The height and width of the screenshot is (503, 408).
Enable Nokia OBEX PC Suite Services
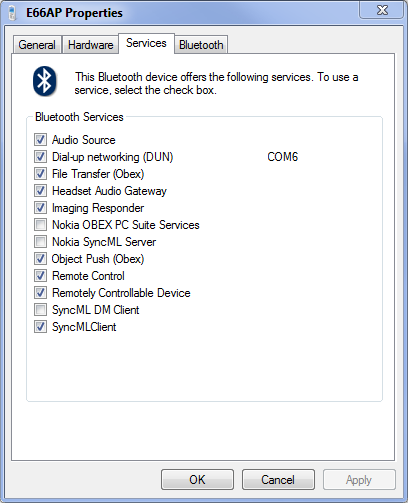(40, 225)
